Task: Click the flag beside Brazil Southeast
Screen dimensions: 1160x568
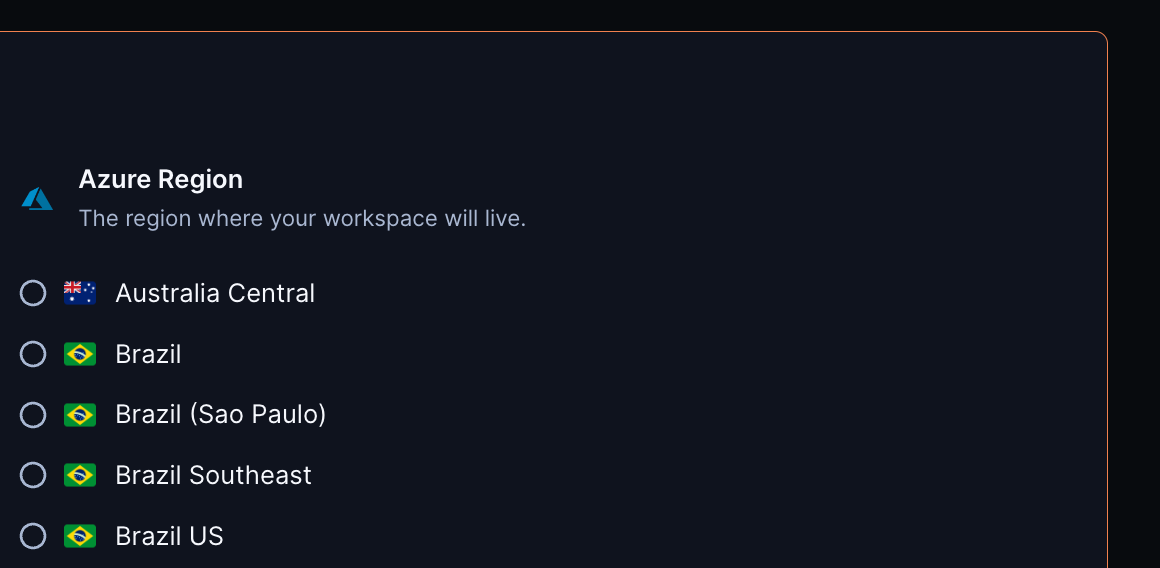Action: click(80, 475)
